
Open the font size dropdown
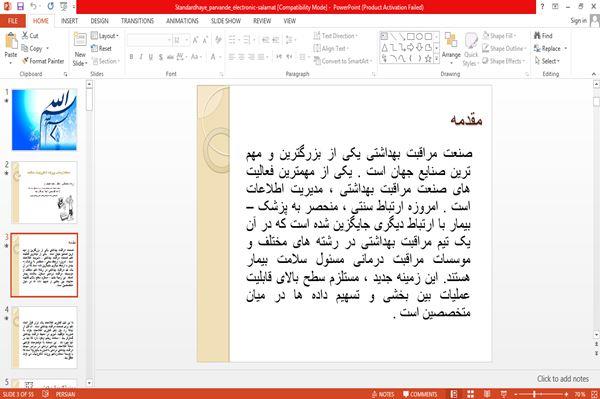click(187, 40)
